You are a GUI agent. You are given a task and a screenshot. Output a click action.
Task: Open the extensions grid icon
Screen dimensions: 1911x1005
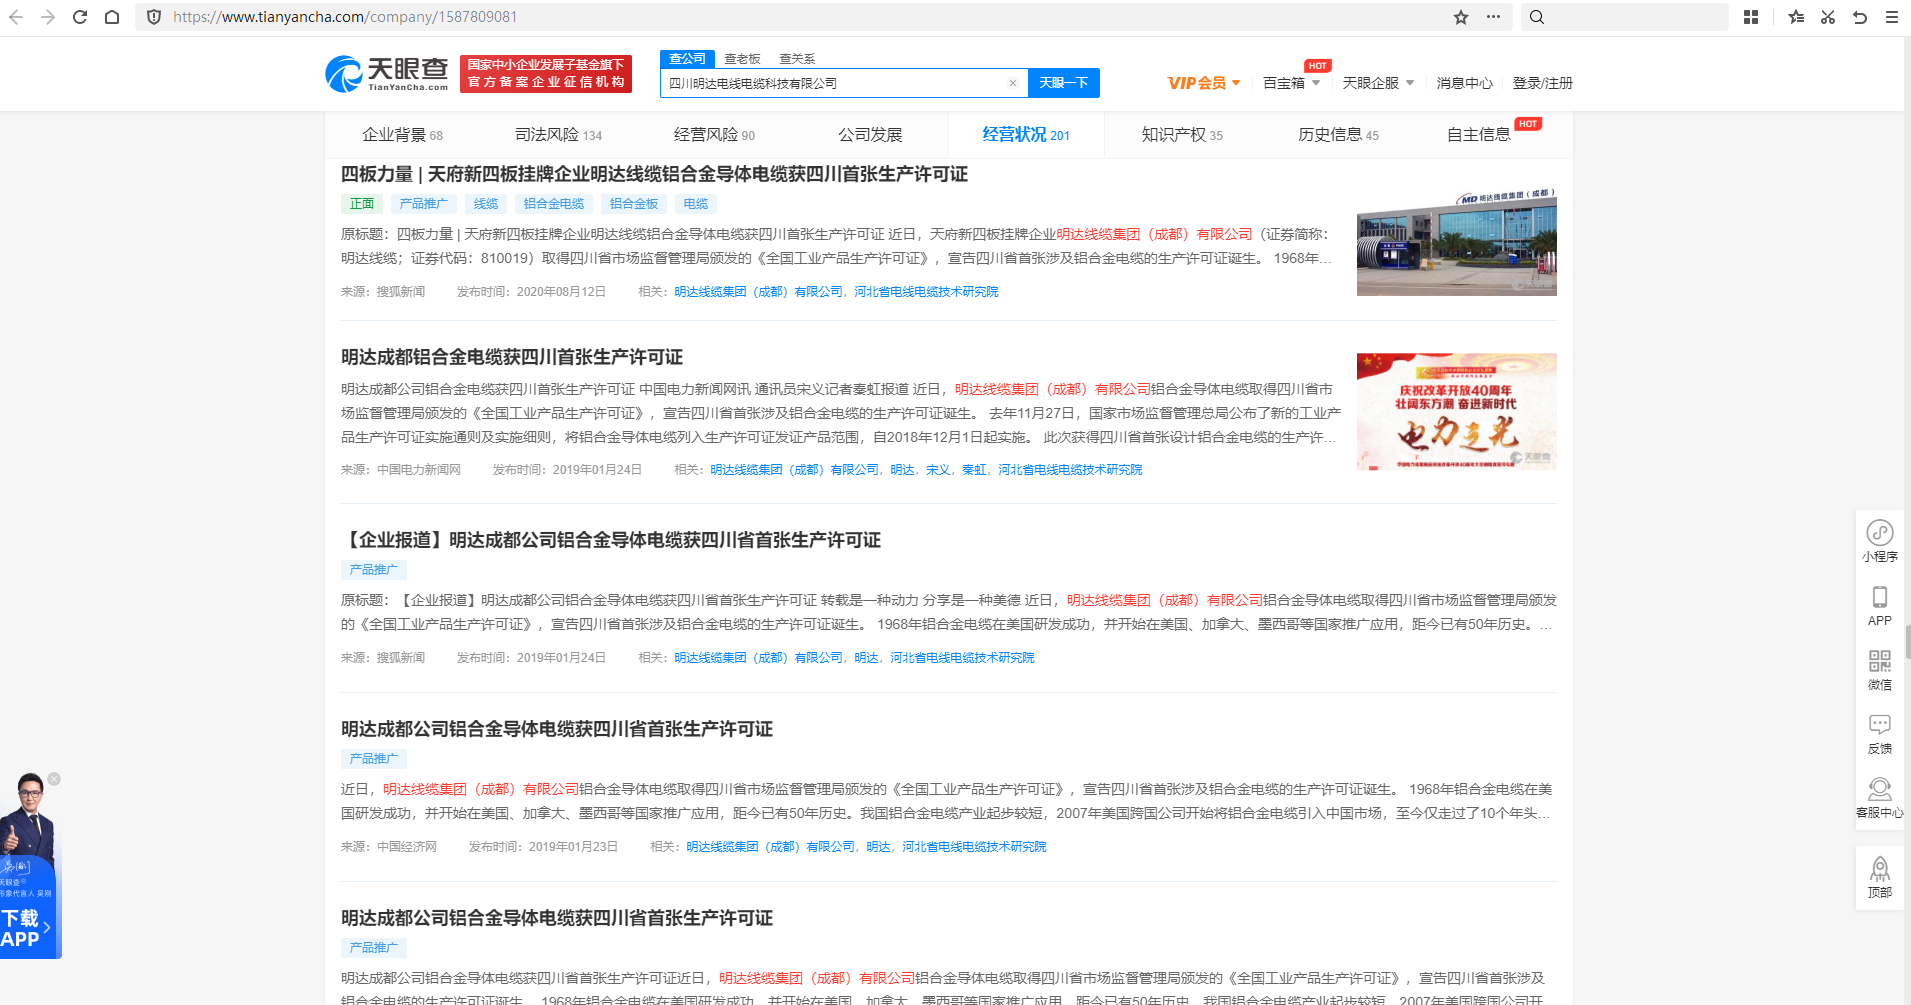(x=1751, y=17)
